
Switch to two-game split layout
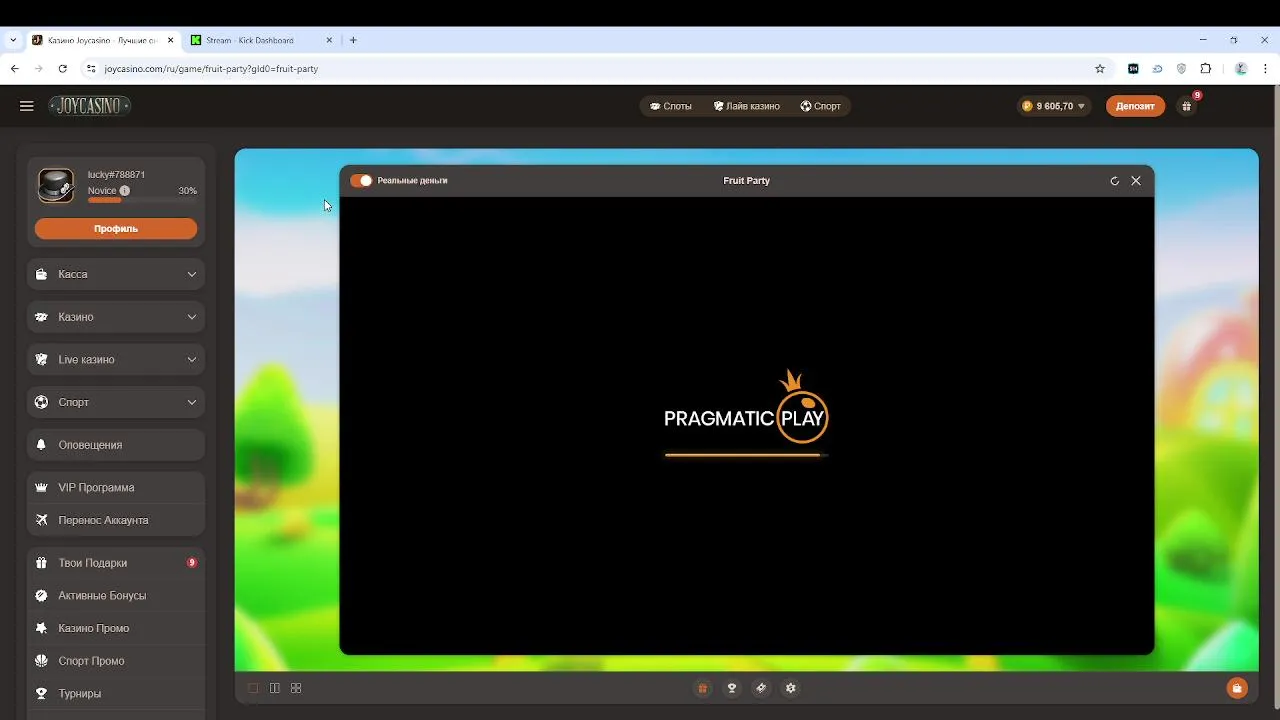[x=275, y=688]
